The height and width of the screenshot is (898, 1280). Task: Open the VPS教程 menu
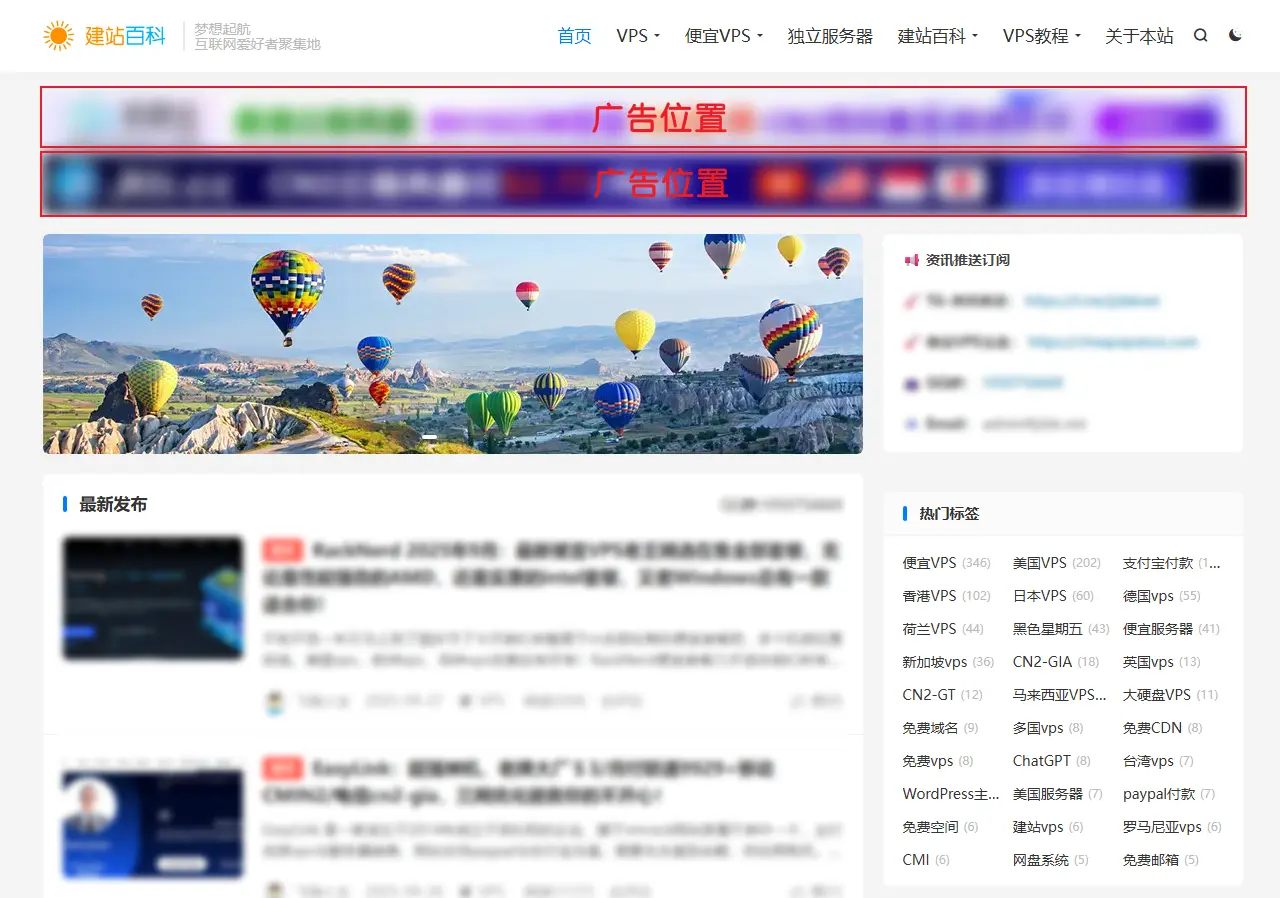tap(1041, 36)
